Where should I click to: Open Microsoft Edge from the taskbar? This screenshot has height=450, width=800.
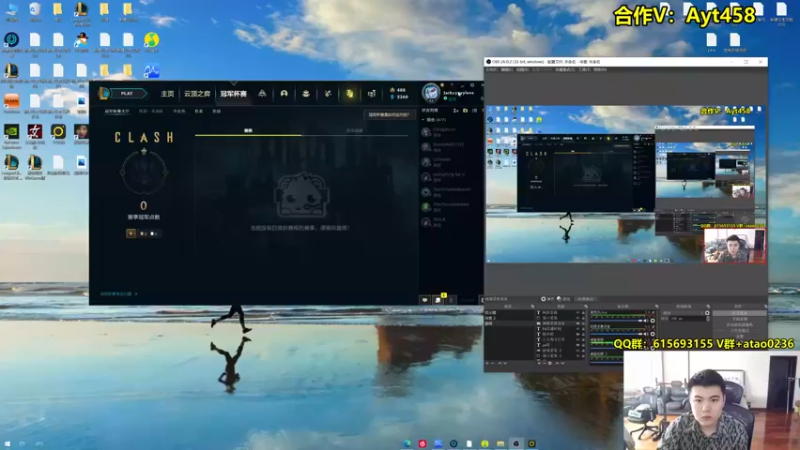click(407, 444)
